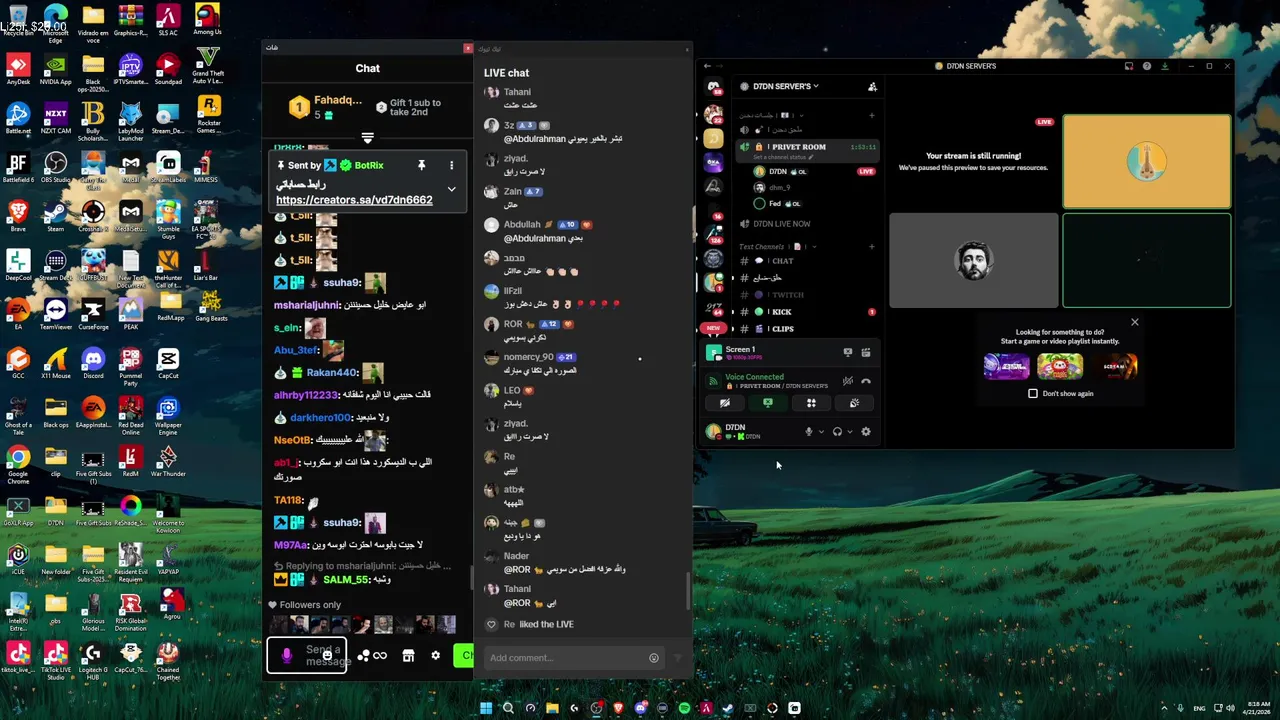
Task: Check the "Don't show again" checkbox
Action: [1033, 393]
